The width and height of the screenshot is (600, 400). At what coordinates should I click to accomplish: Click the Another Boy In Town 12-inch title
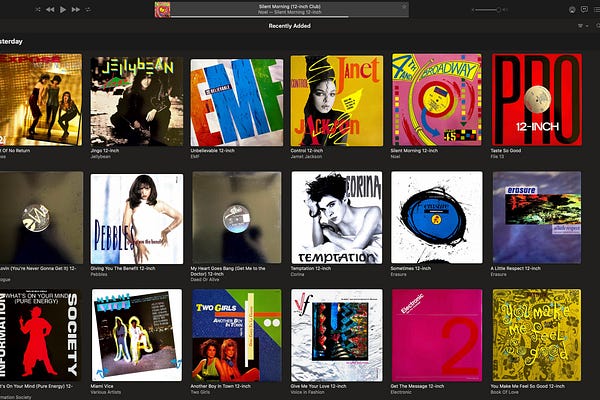(220, 386)
